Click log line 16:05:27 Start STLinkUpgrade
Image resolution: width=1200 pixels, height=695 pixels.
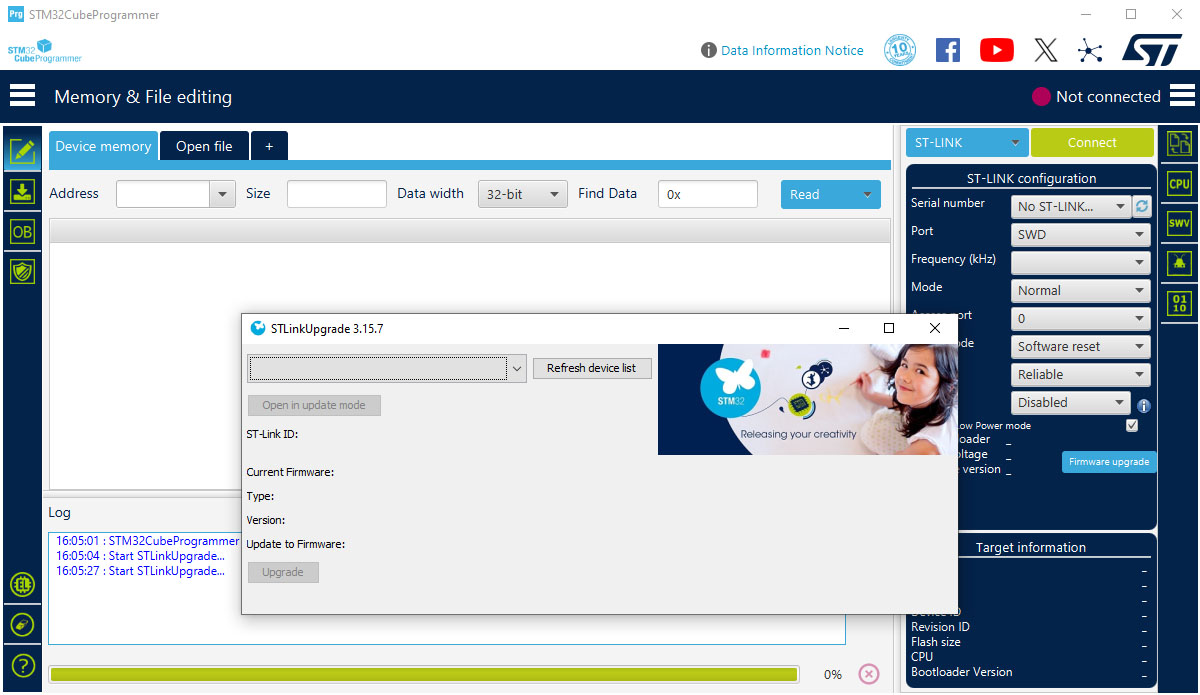click(140, 571)
